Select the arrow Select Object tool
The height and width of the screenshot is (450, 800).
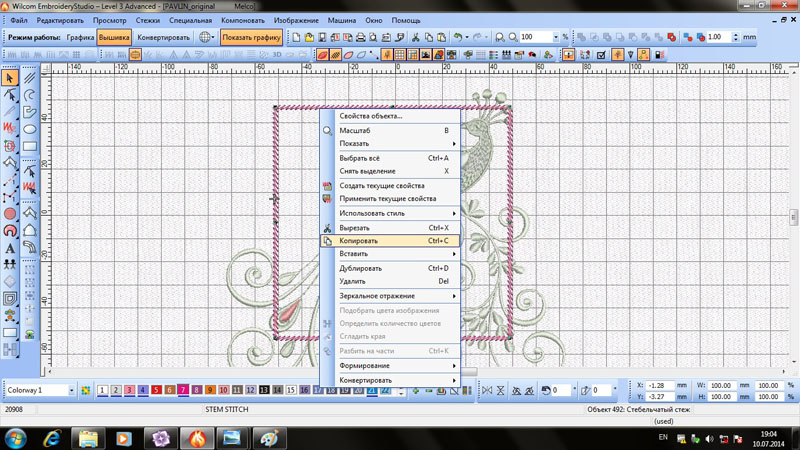10,77
